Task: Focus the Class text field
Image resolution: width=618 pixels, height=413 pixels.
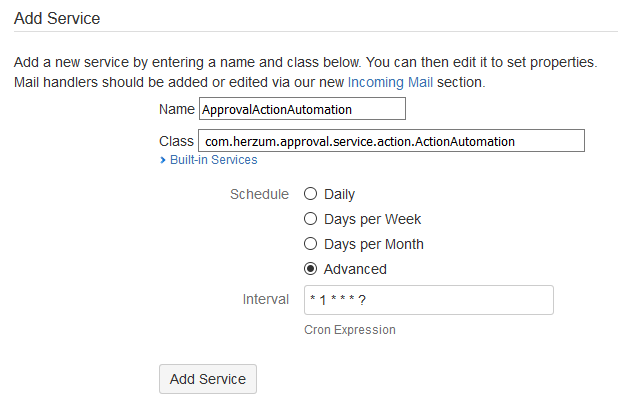Action: (391, 141)
